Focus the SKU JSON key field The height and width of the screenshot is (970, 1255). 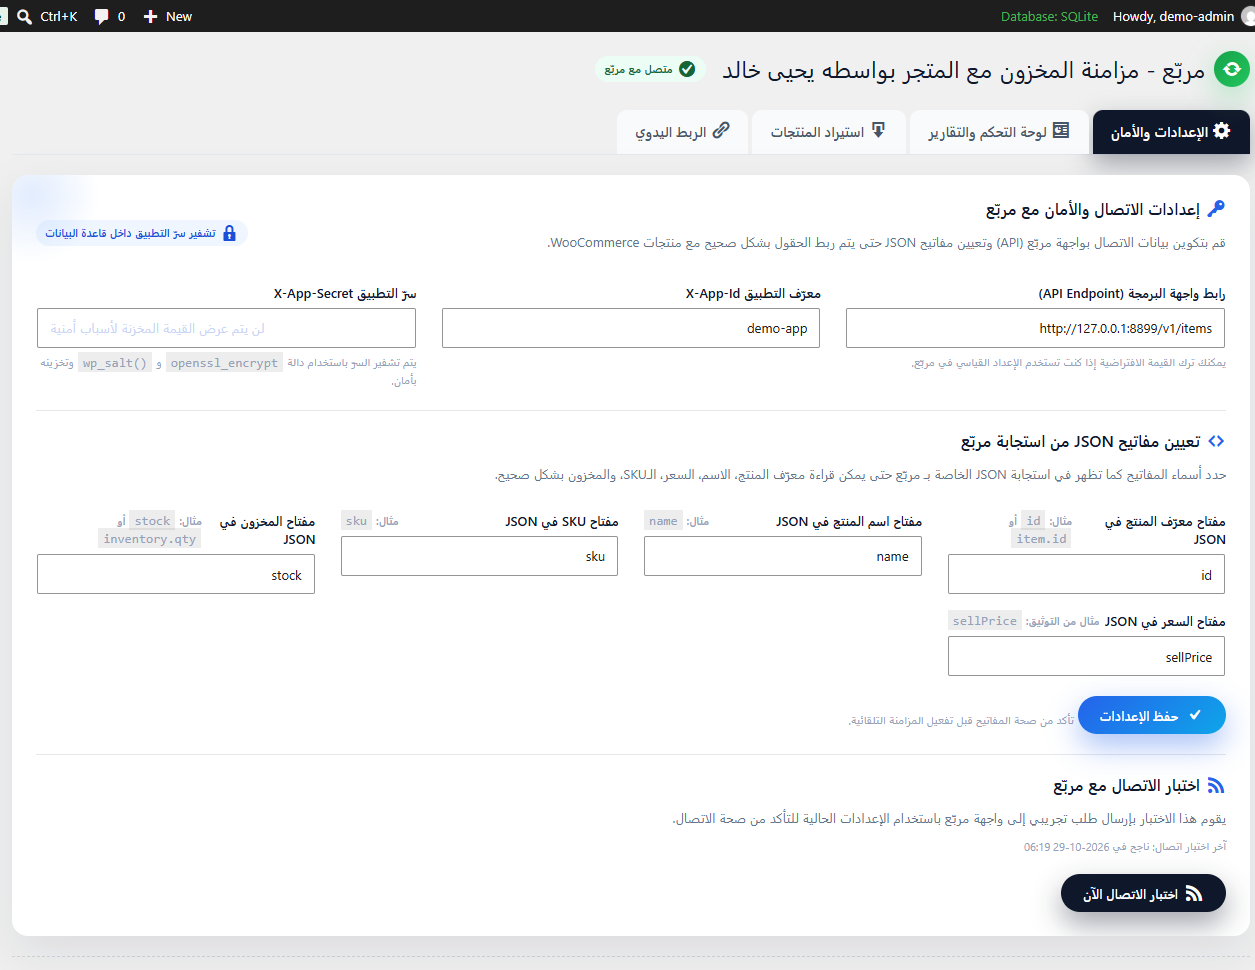[479, 556]
